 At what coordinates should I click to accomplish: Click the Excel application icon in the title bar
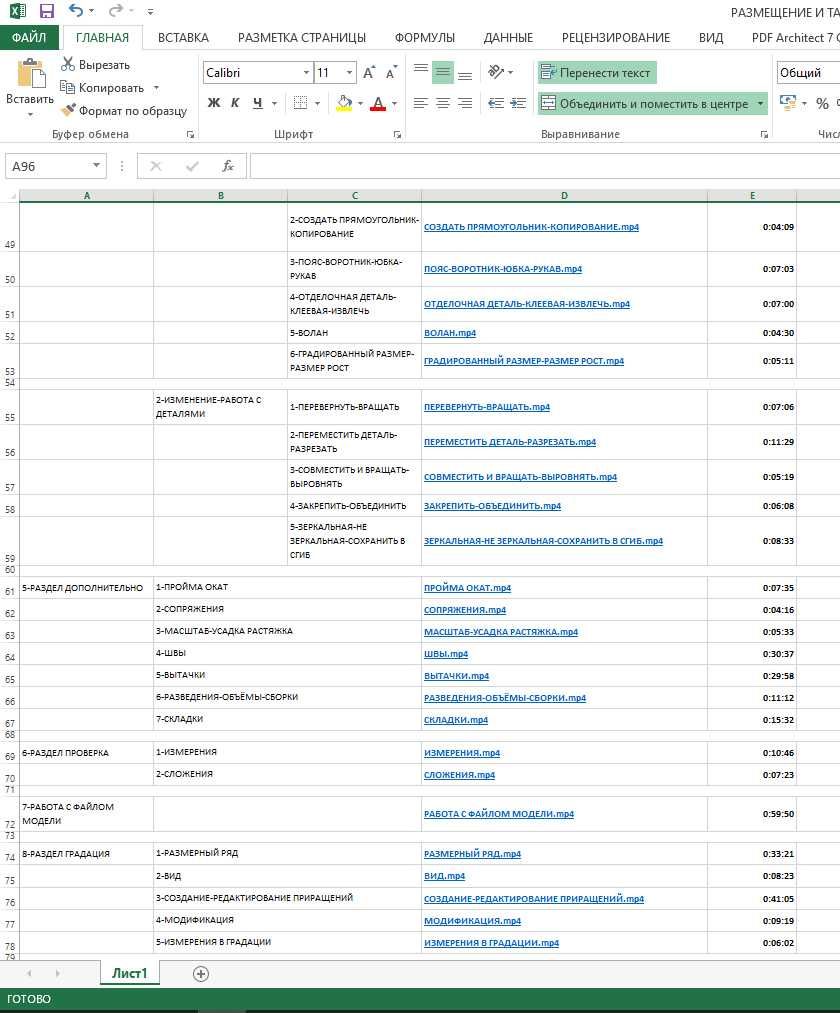pos(17,11)
